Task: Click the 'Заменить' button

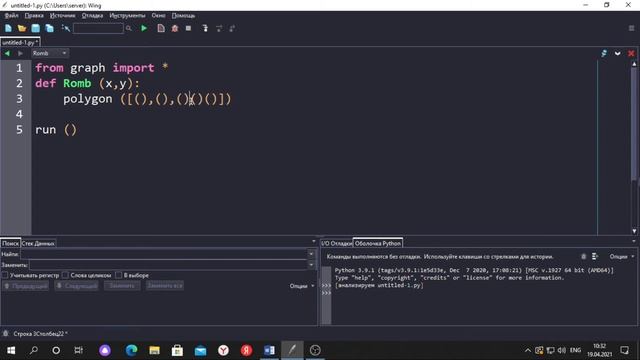Action: pyautogui.click(x=122, y=286)
